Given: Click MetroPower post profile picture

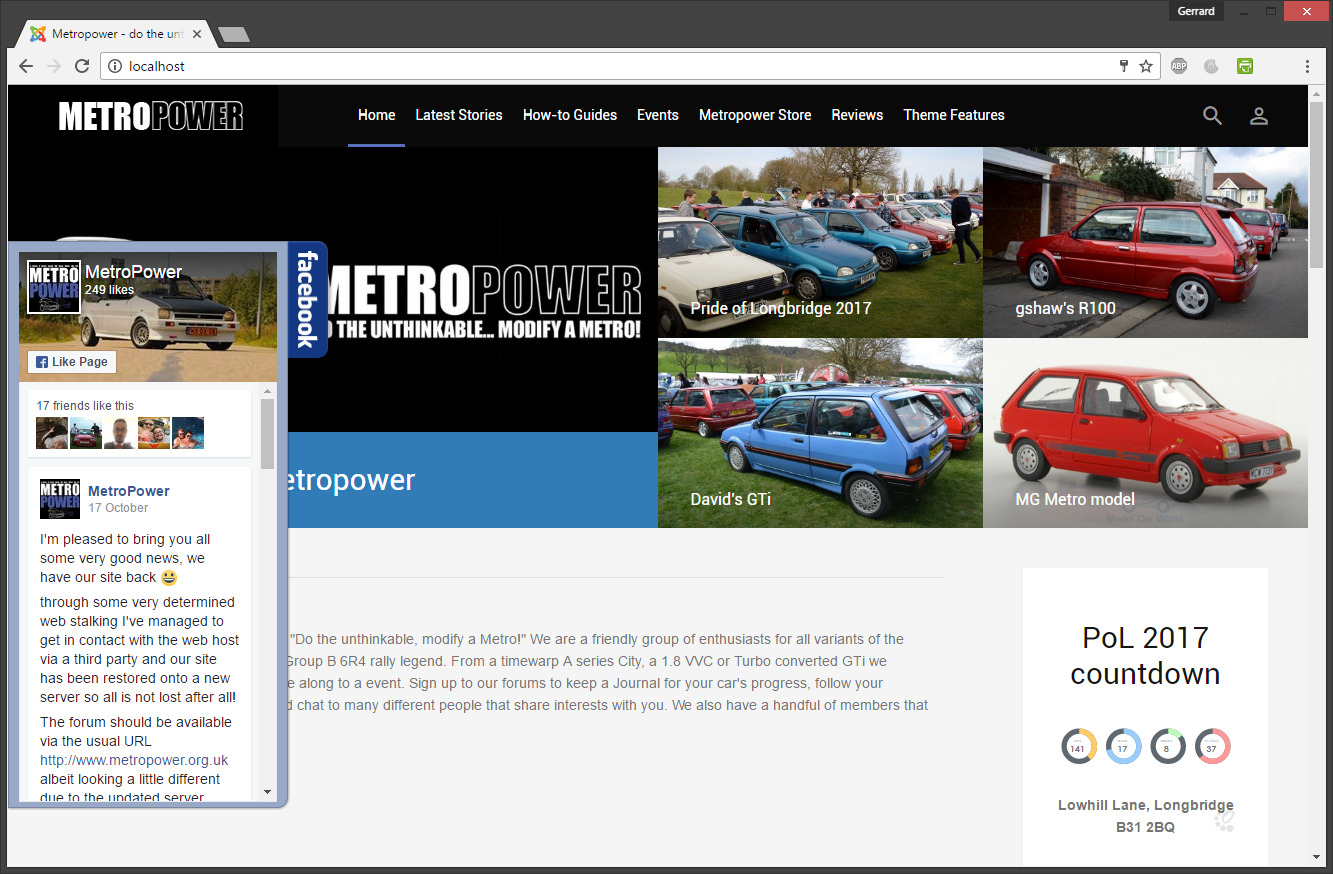Looking at the screenshot, I should [60, 499].
